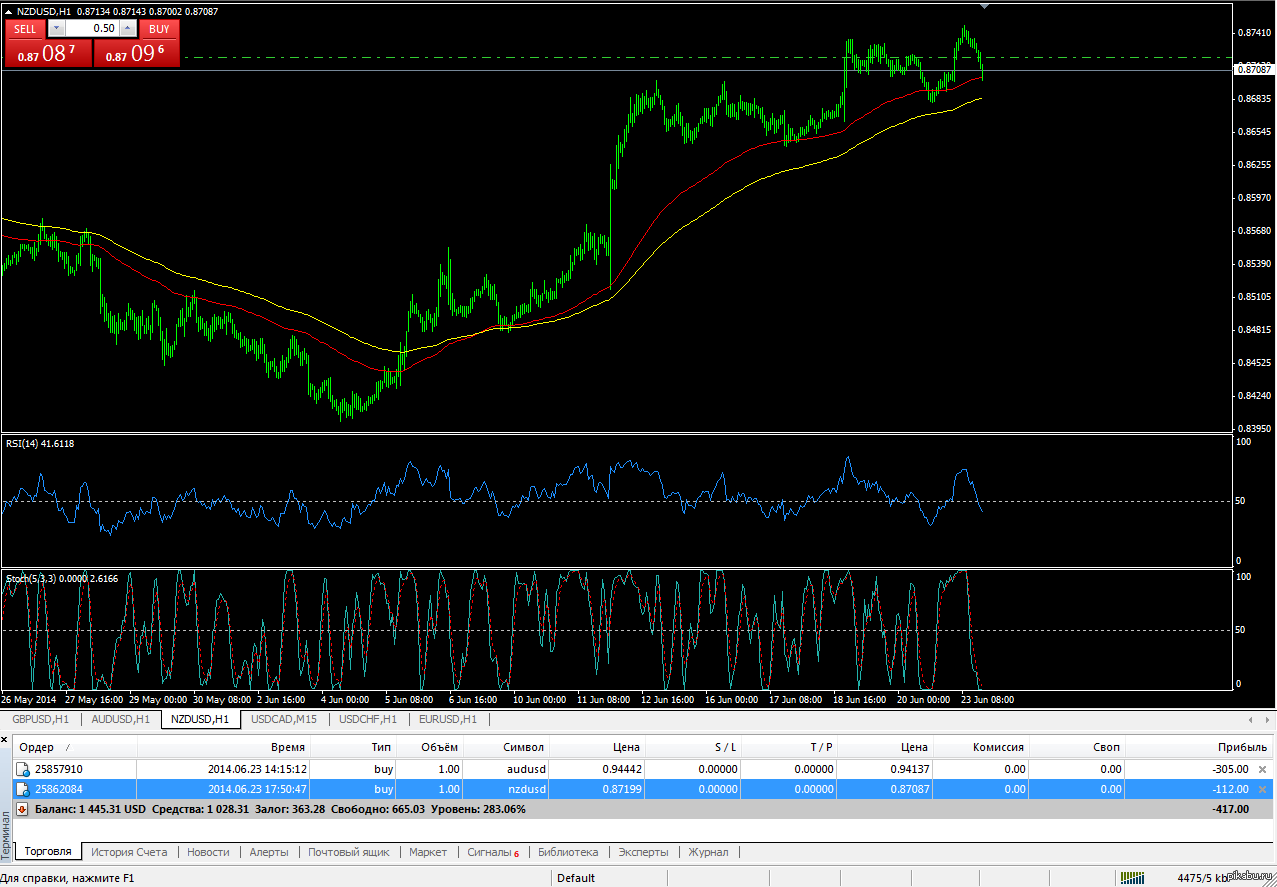The height and width of the screenshot is (887, 1277).
Task: Open the Default profile menu in status bar
Action: (576, 878)
